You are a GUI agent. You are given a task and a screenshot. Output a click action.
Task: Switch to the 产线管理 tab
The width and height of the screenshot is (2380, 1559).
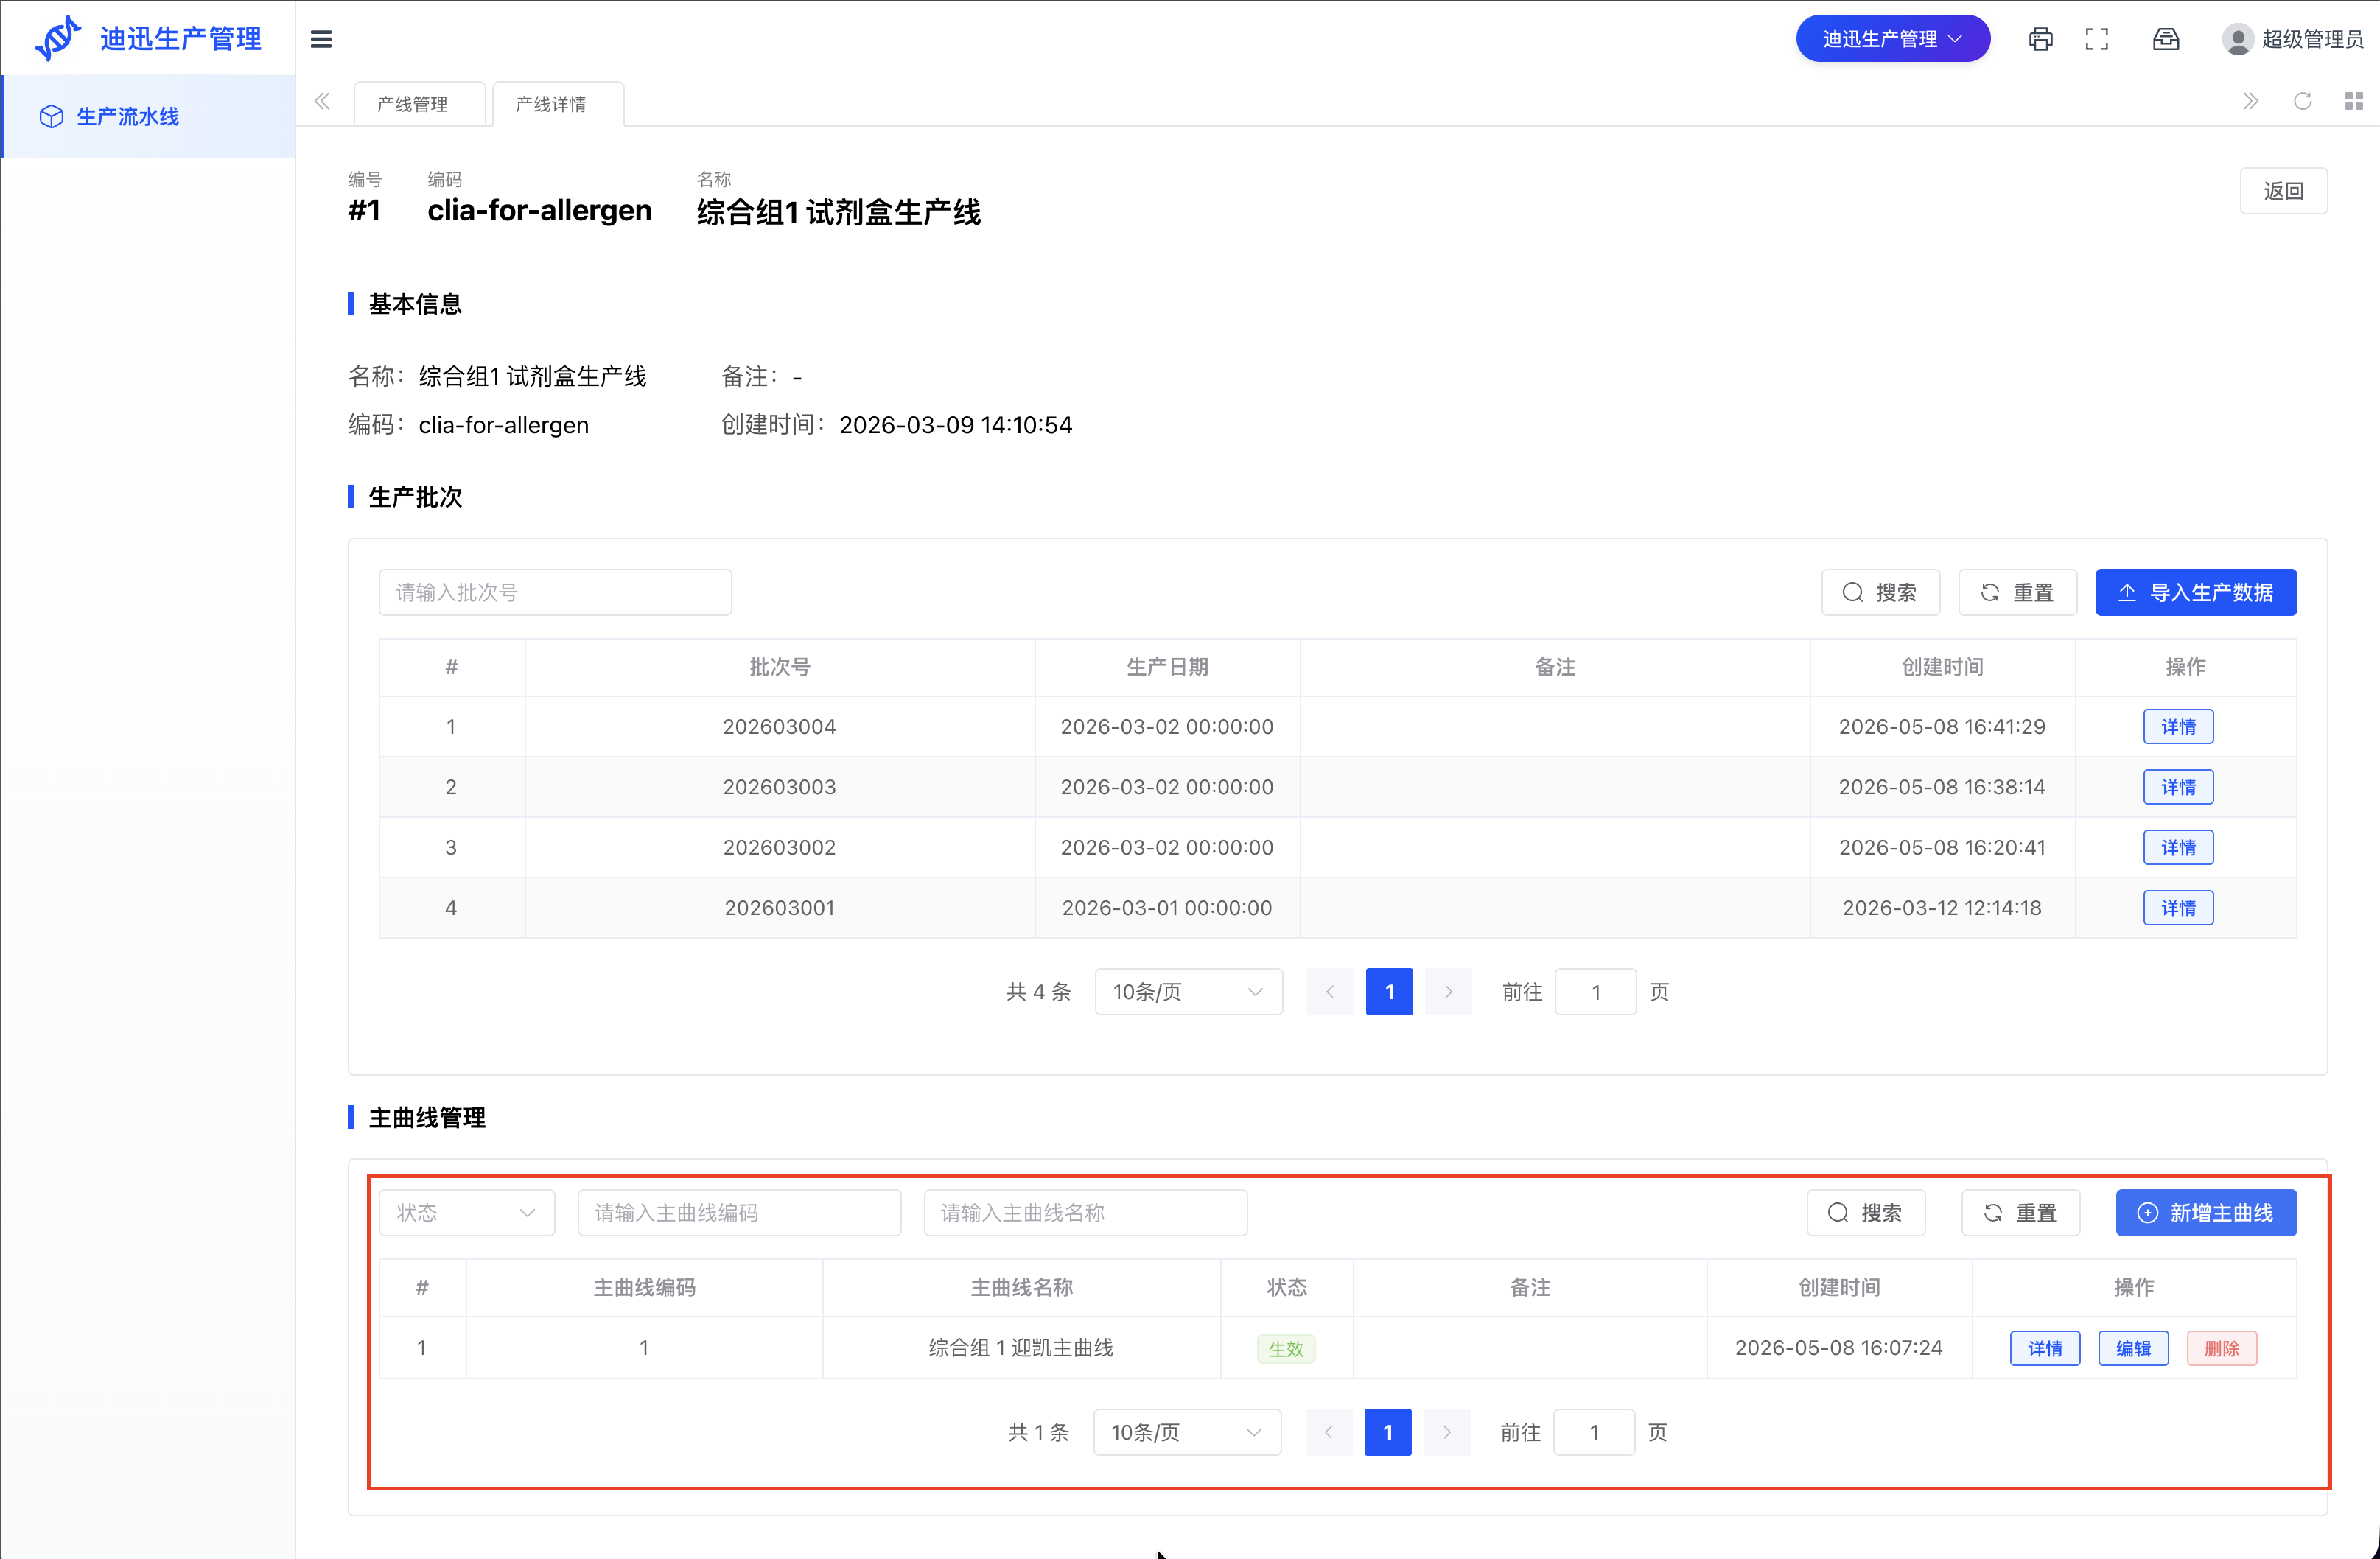coord(419,104)
